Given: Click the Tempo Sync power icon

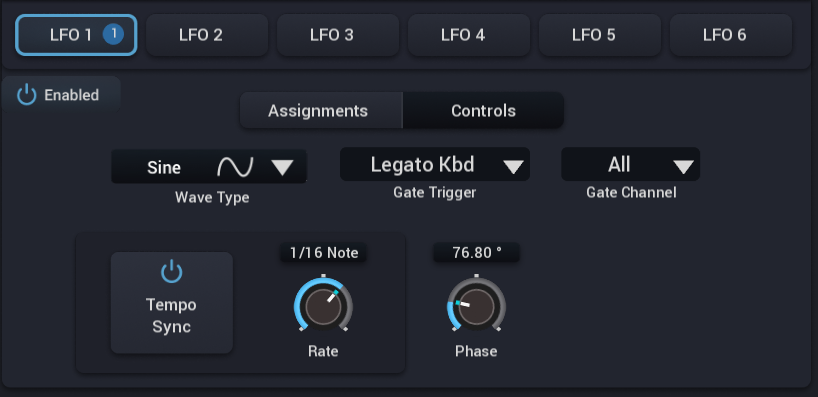Looking at the screenshot, I should pyautogui.click(x=172, y=272).
